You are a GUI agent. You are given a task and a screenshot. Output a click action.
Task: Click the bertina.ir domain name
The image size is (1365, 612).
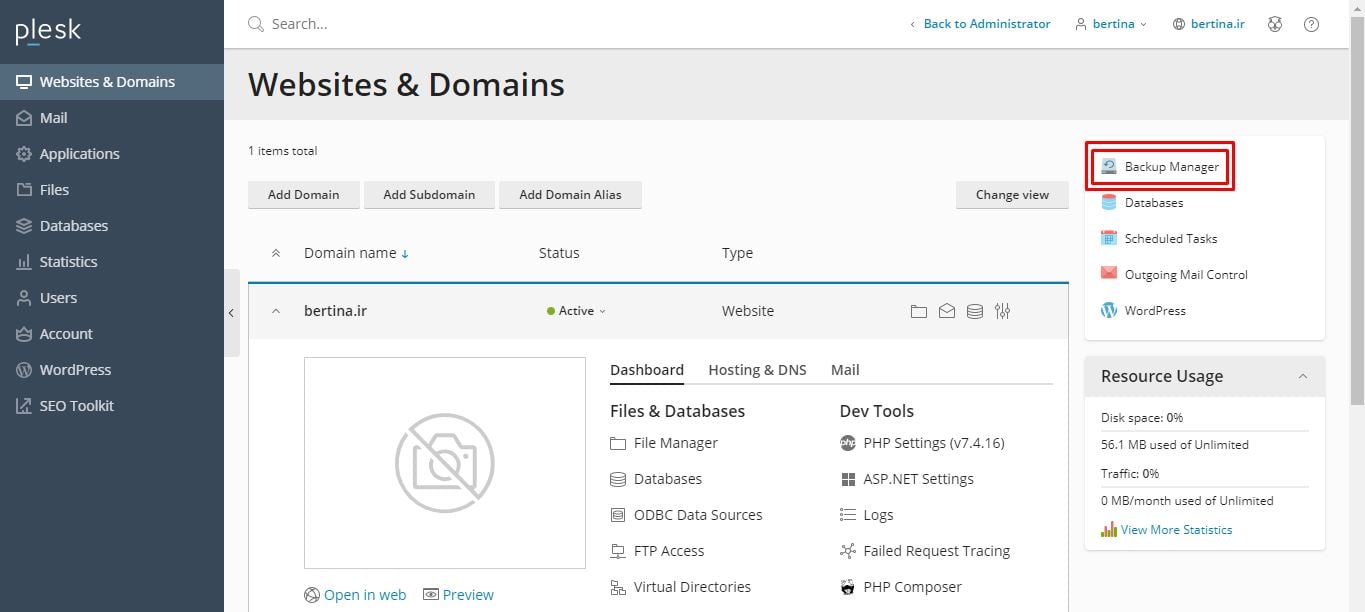[x=335, y=311]
